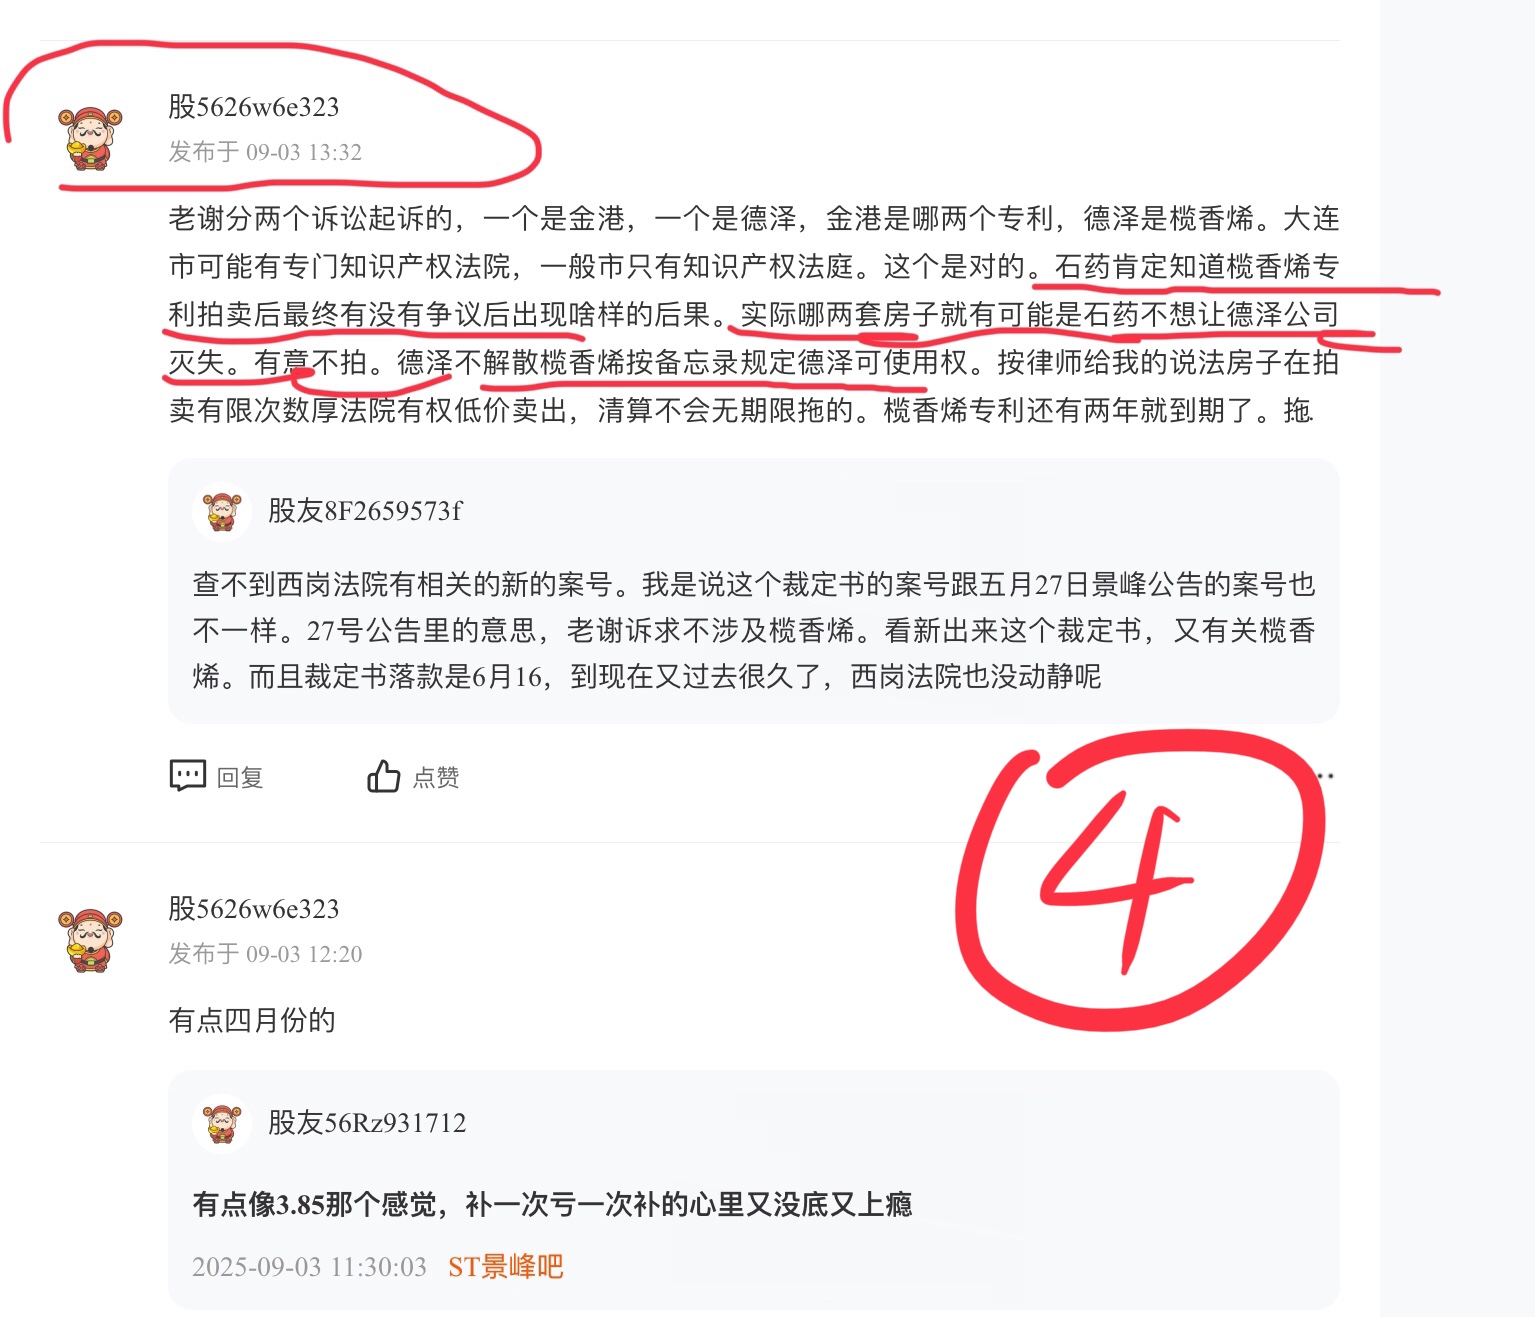Open quoted user 股友56Rz931712 profile
The height and width of the screenshot is (1317, 1535).
click(x=367, y=1123)
